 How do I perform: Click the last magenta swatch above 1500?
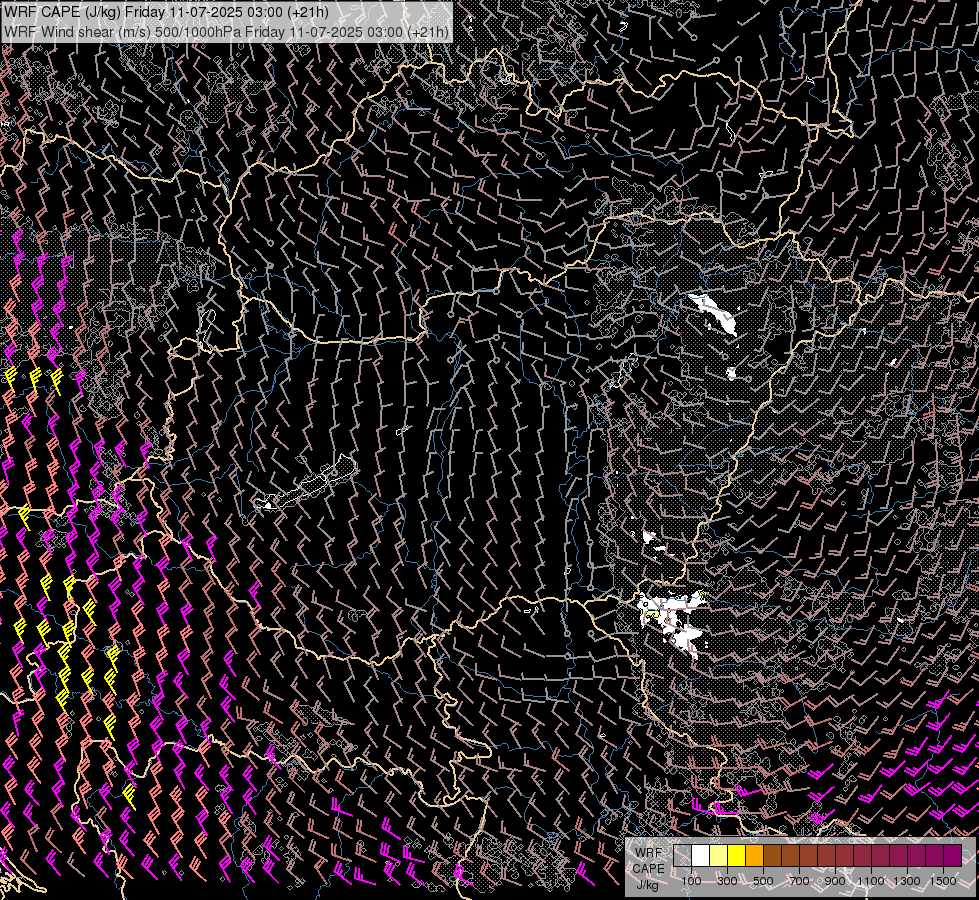(x=953, y=855)
